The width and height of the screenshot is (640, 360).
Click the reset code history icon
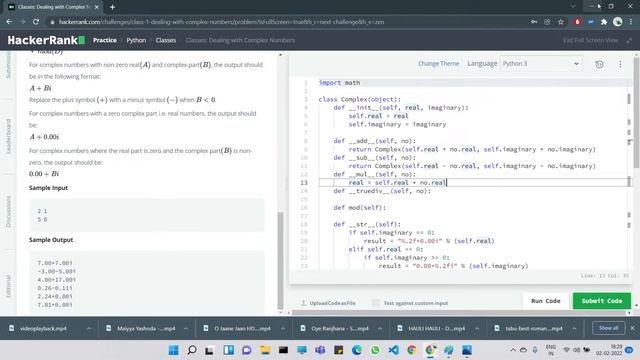599,64
